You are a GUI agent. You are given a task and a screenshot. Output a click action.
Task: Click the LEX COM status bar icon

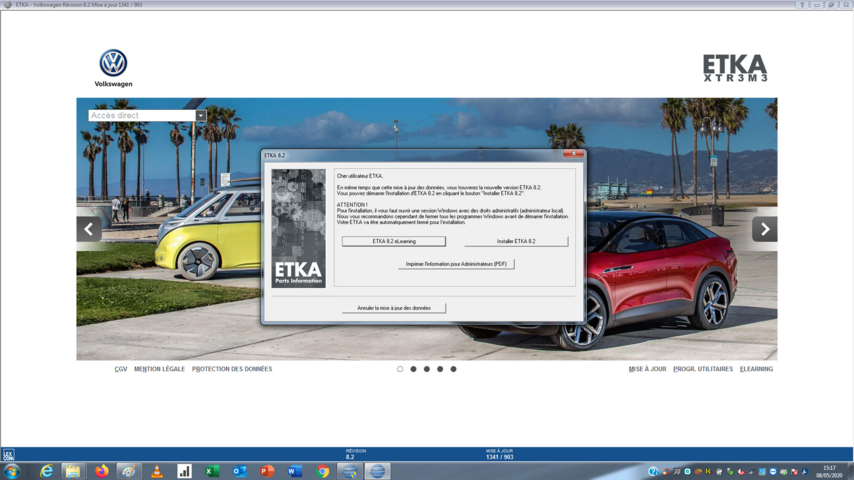[8, 454]
